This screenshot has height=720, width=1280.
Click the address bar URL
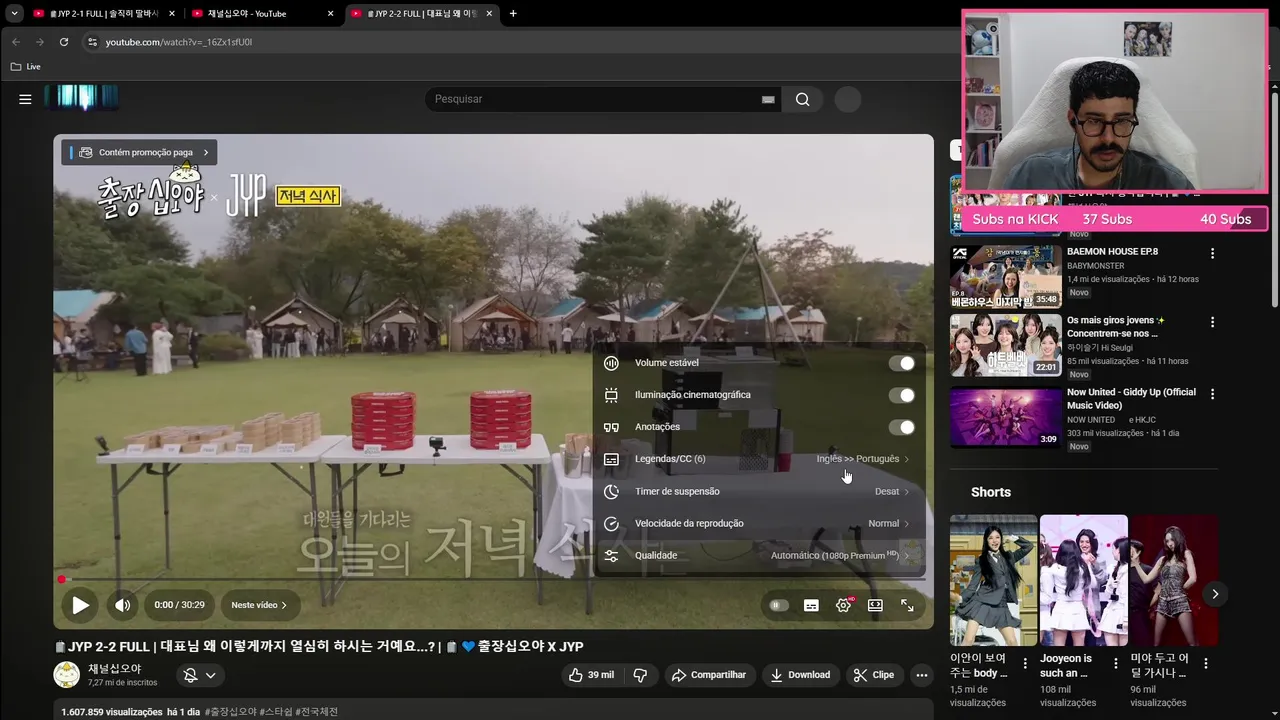pos(179,42)
